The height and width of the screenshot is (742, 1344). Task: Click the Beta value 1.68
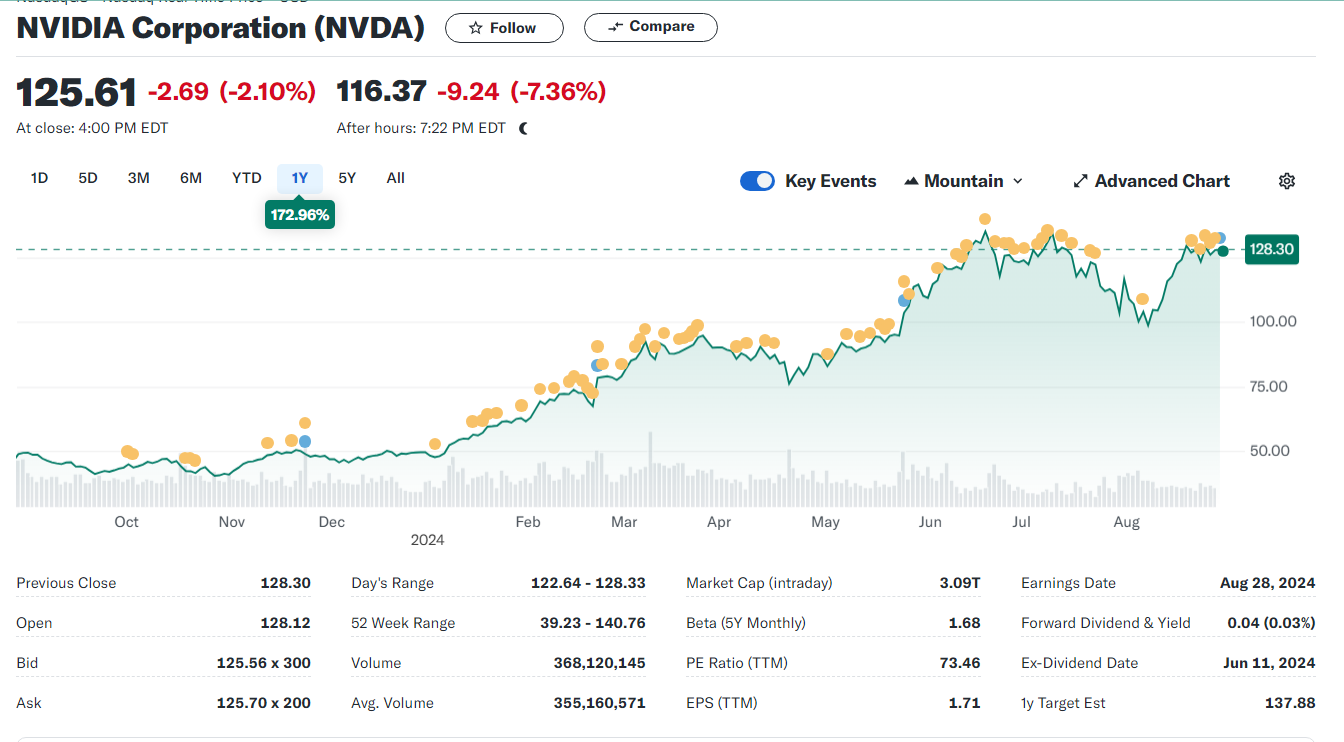coord(965,623)
